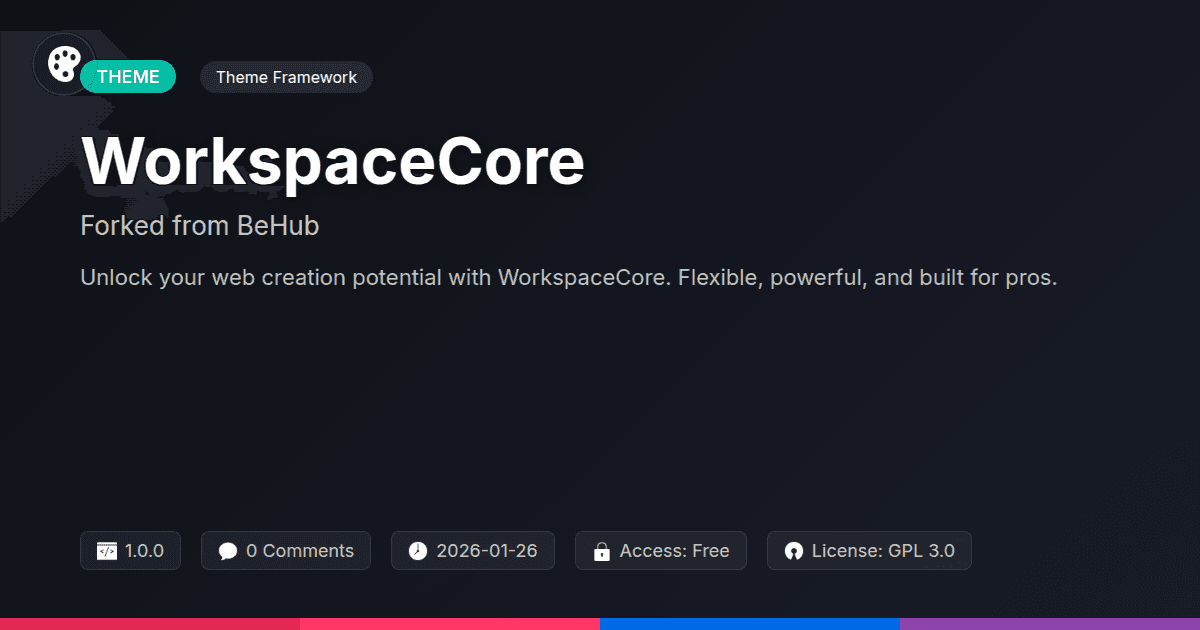
Task: Open the License: GPL 3.0 label
Action: click(882, 551)
